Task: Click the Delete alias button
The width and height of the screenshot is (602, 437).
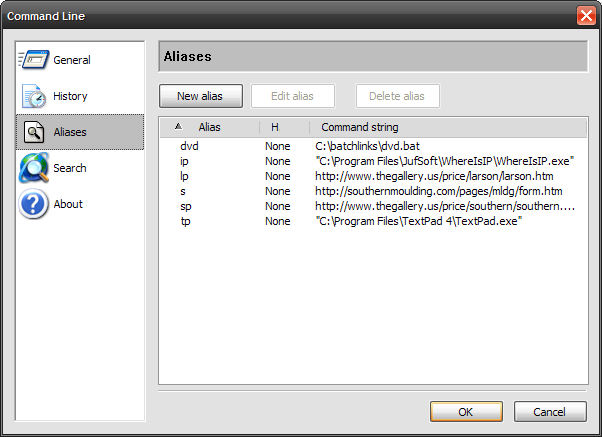Action: 397,96
